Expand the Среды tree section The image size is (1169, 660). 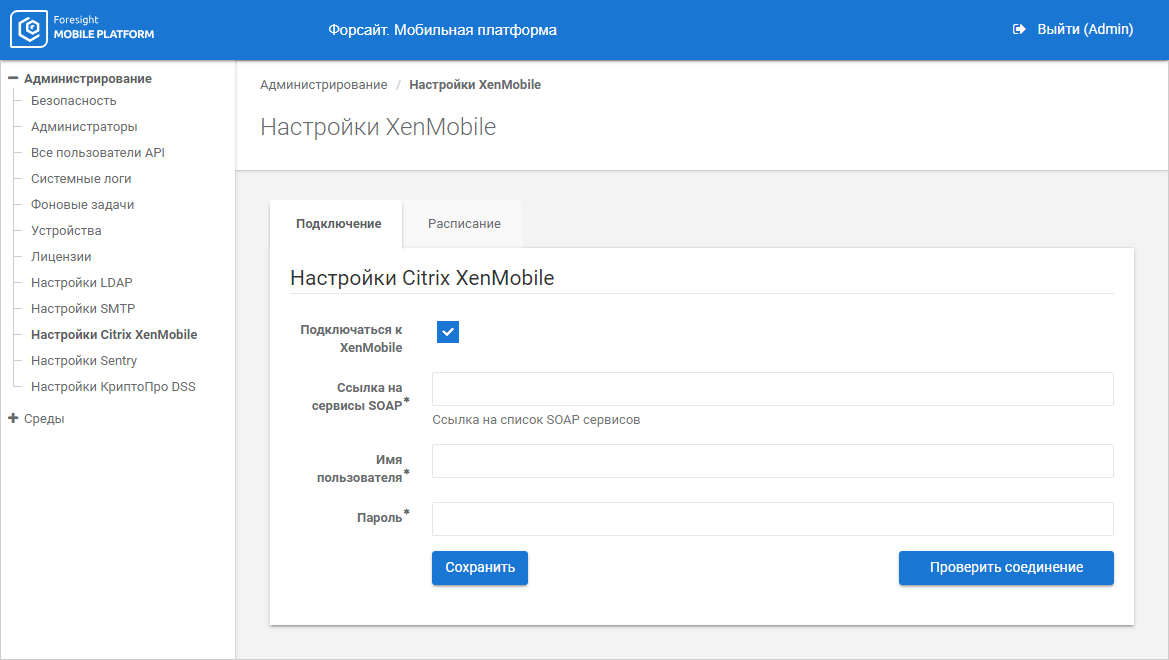13,419
